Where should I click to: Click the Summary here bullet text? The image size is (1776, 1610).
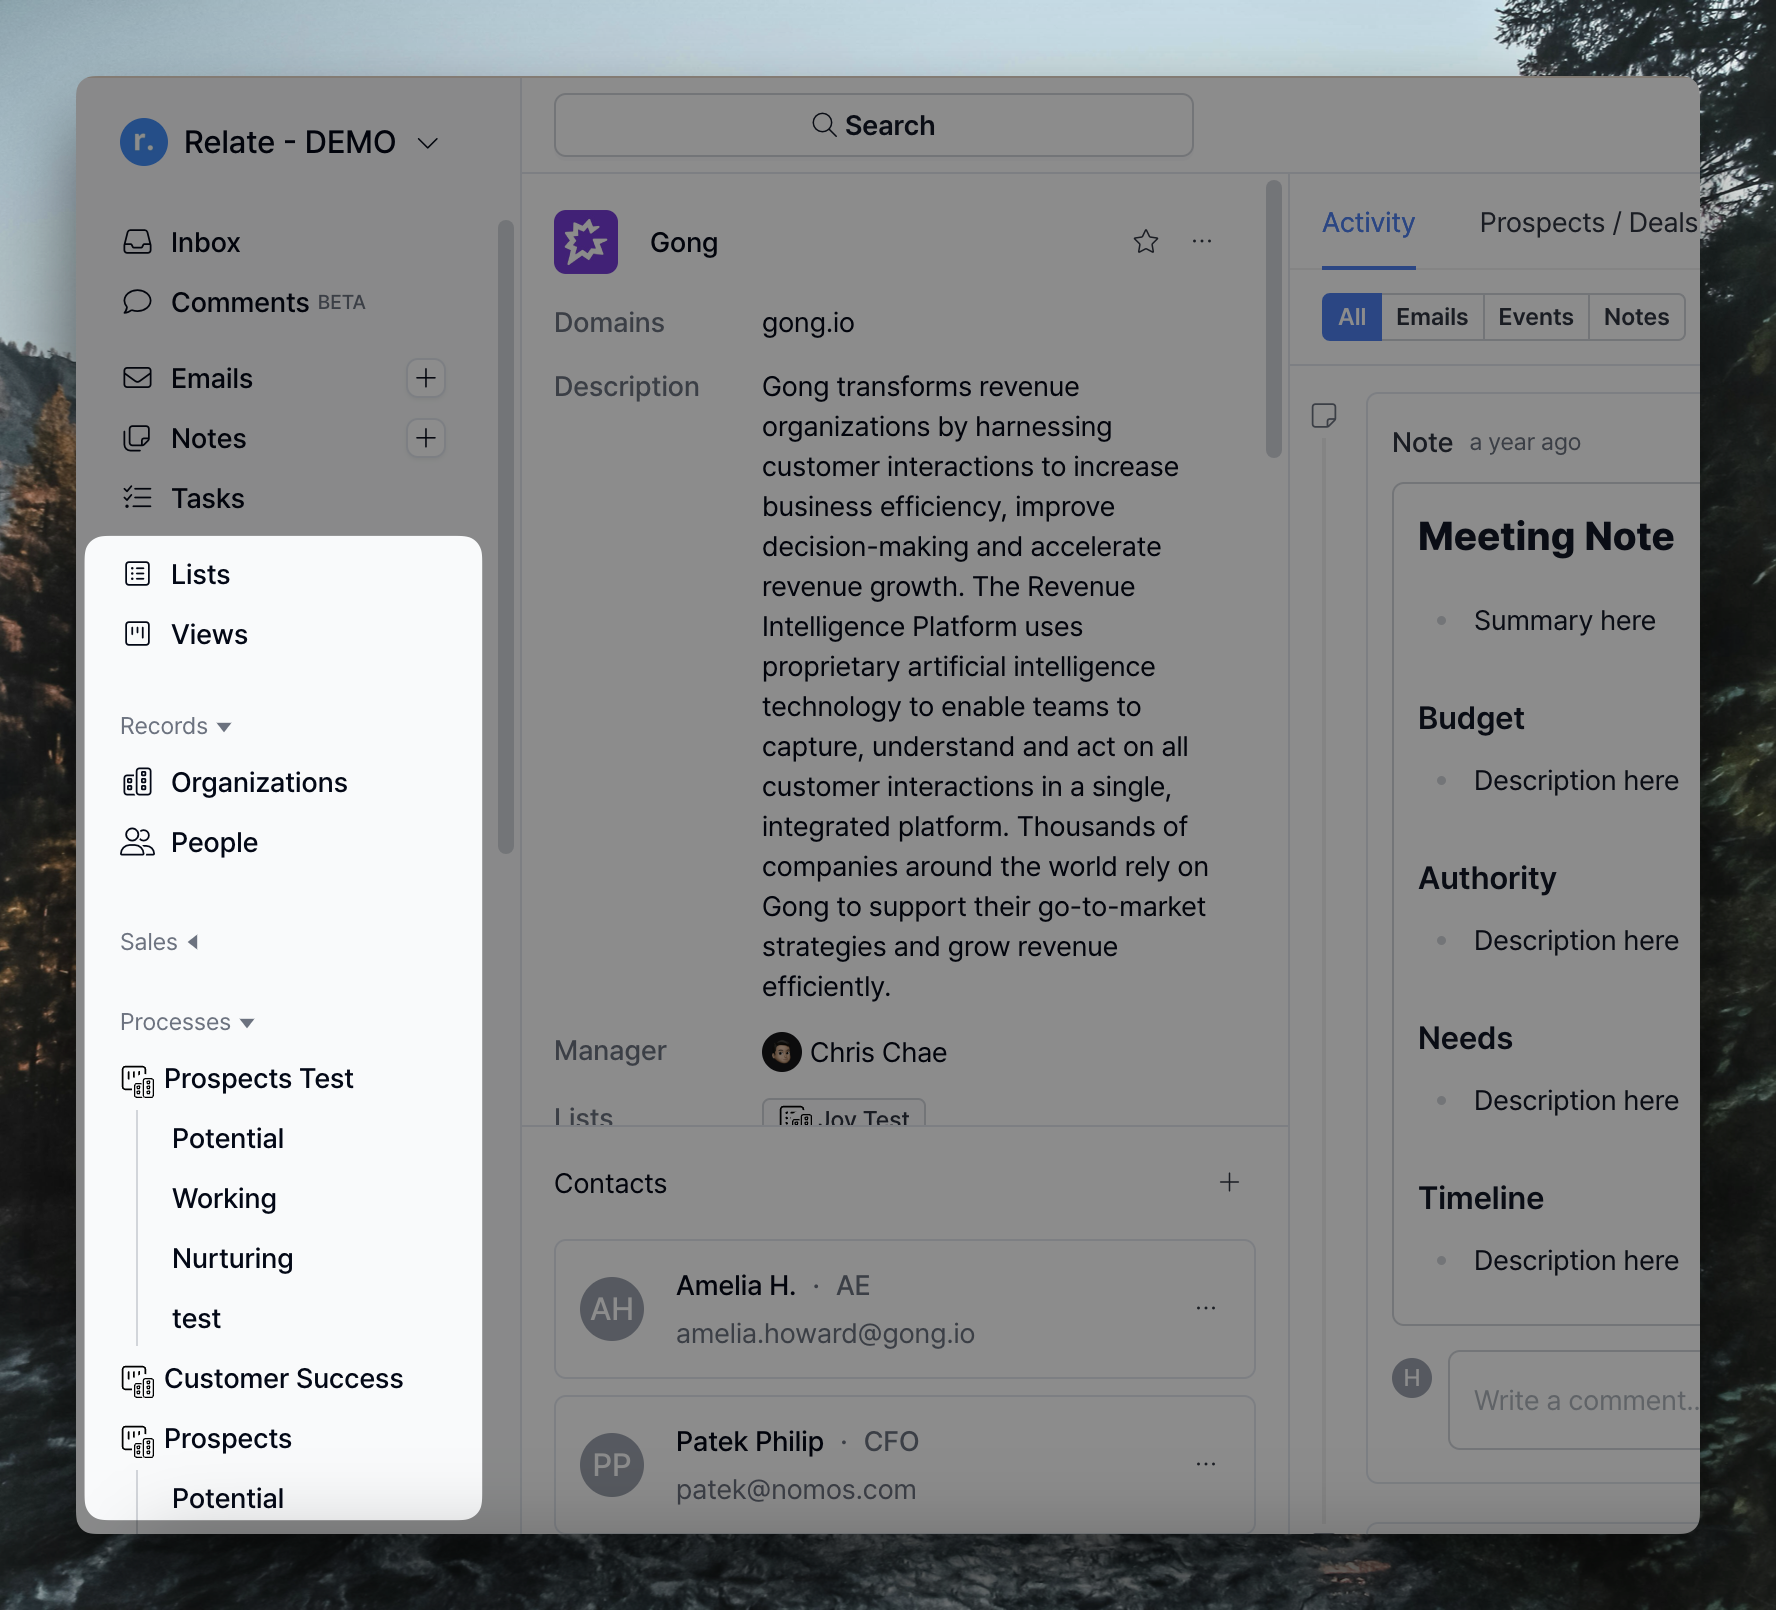pos(1565,620)
